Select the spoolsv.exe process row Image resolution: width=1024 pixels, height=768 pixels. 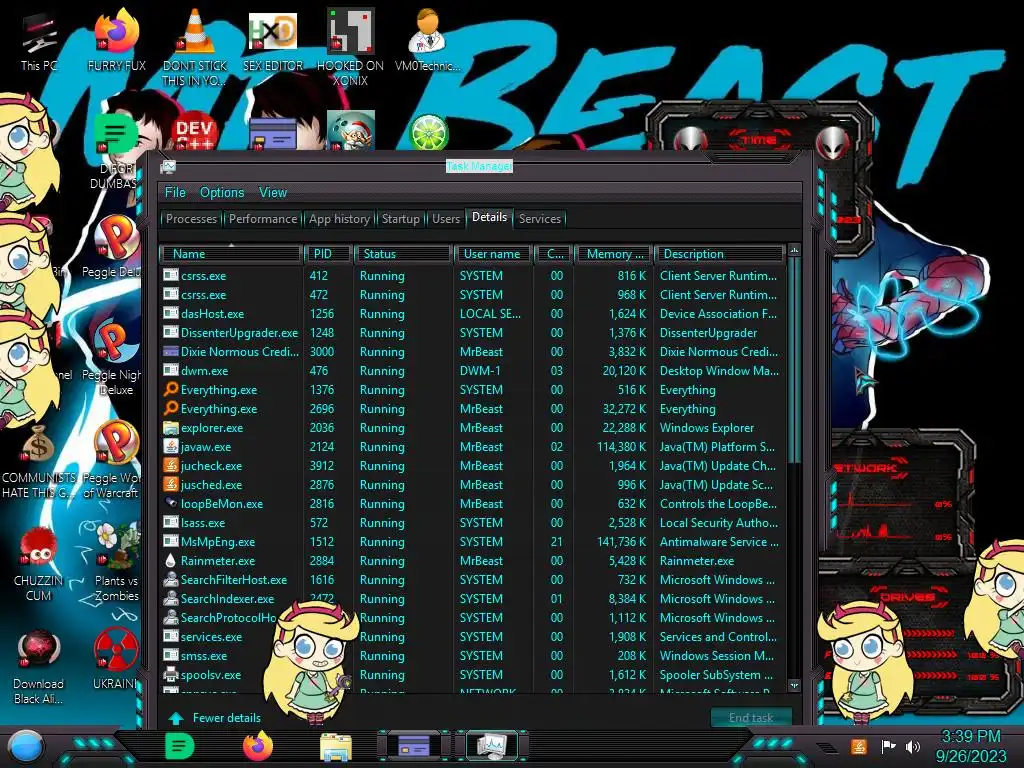tap(473, 675)
